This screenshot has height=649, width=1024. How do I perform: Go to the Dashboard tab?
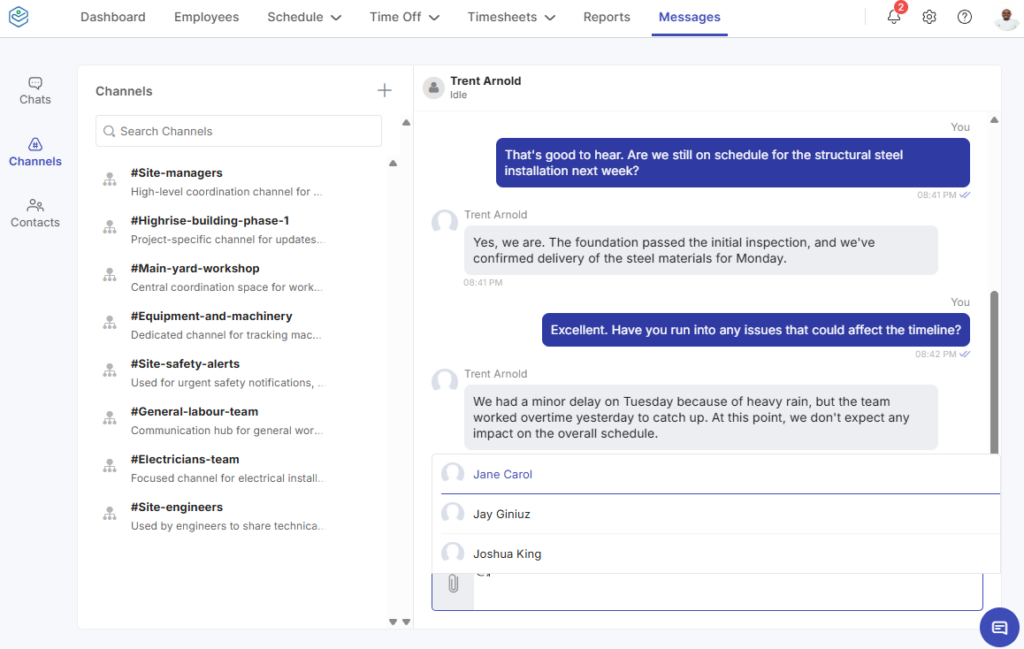[x=113, y=17]
